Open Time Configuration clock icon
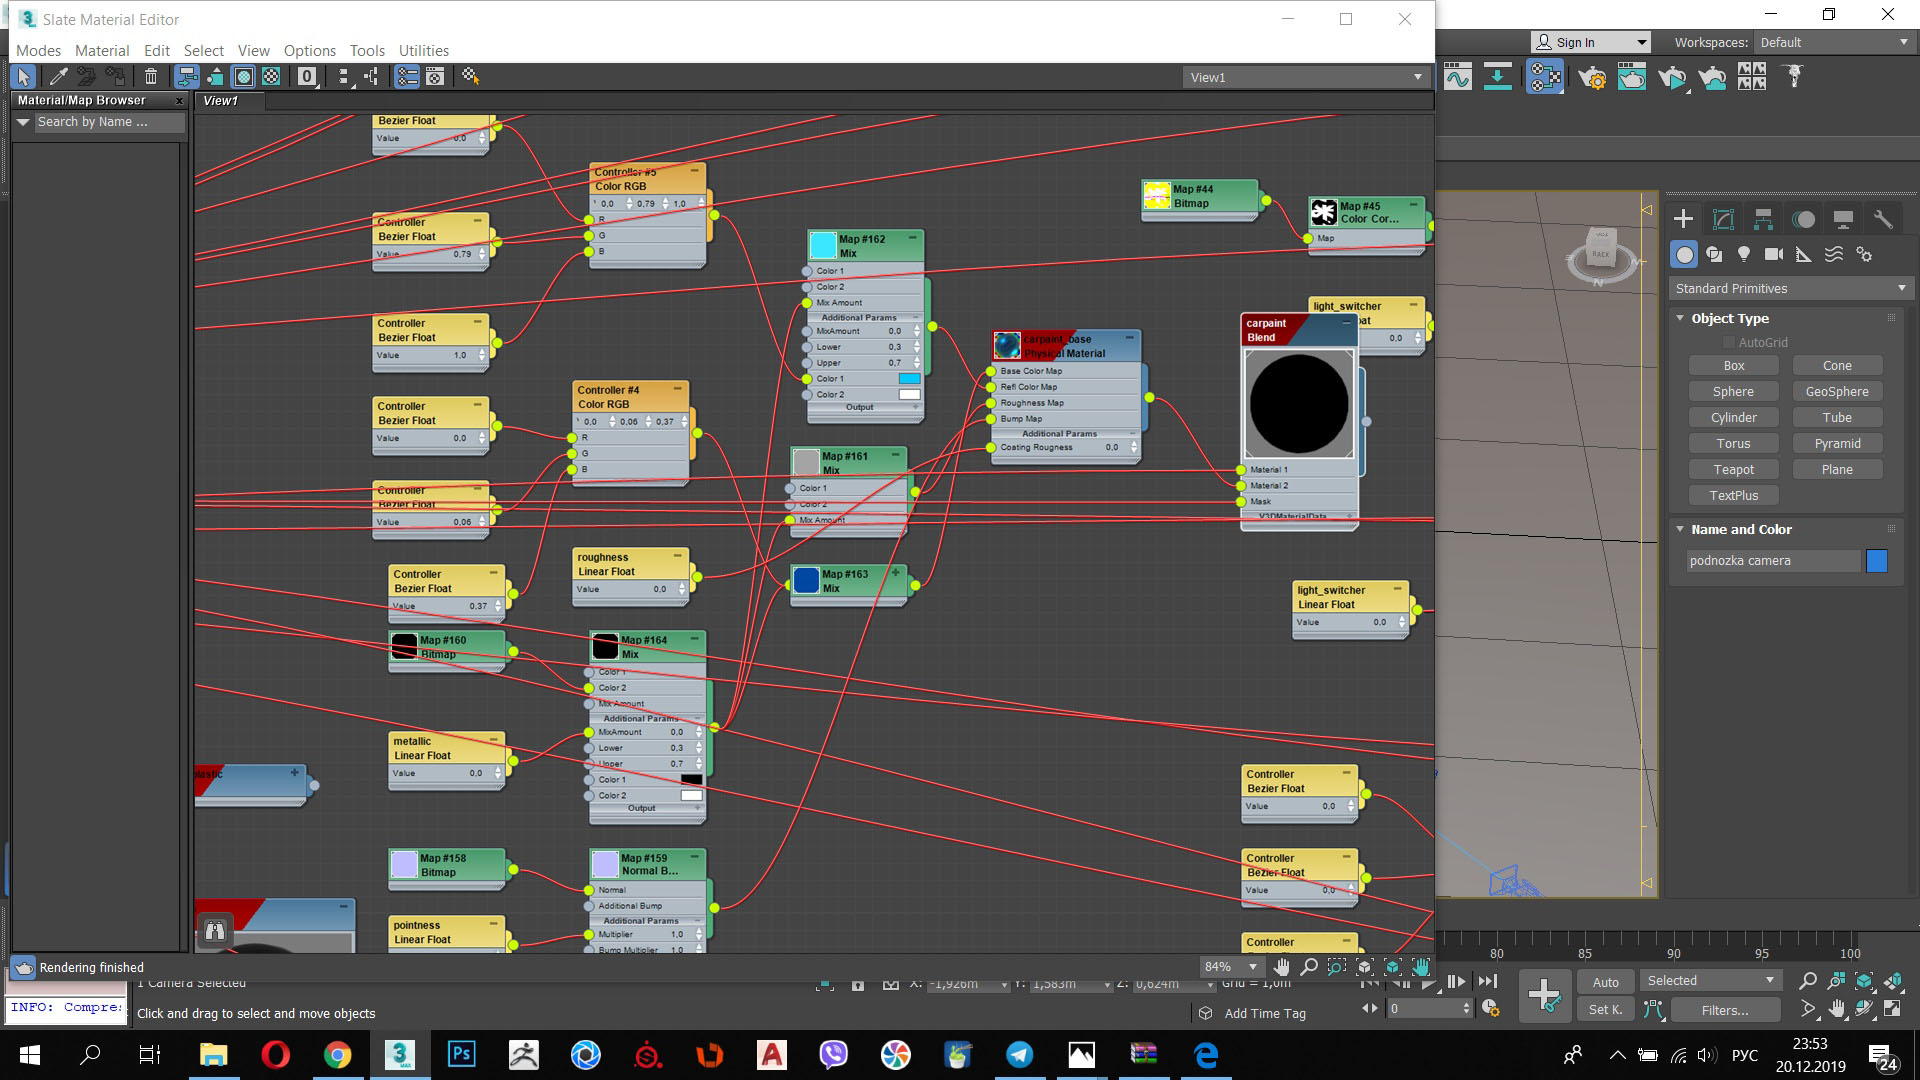This screenshot has width=1920, height=1080. pos(1490,1008)
